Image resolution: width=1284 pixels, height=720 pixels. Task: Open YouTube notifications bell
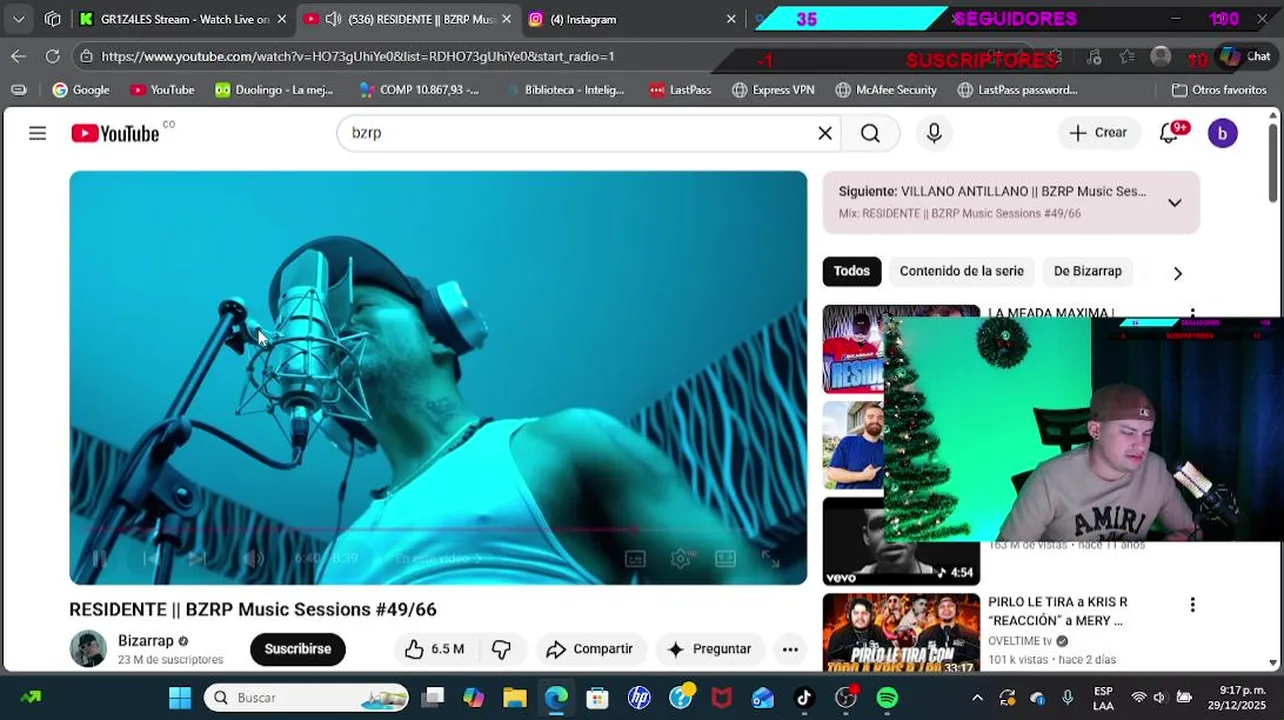point(1169,133)
